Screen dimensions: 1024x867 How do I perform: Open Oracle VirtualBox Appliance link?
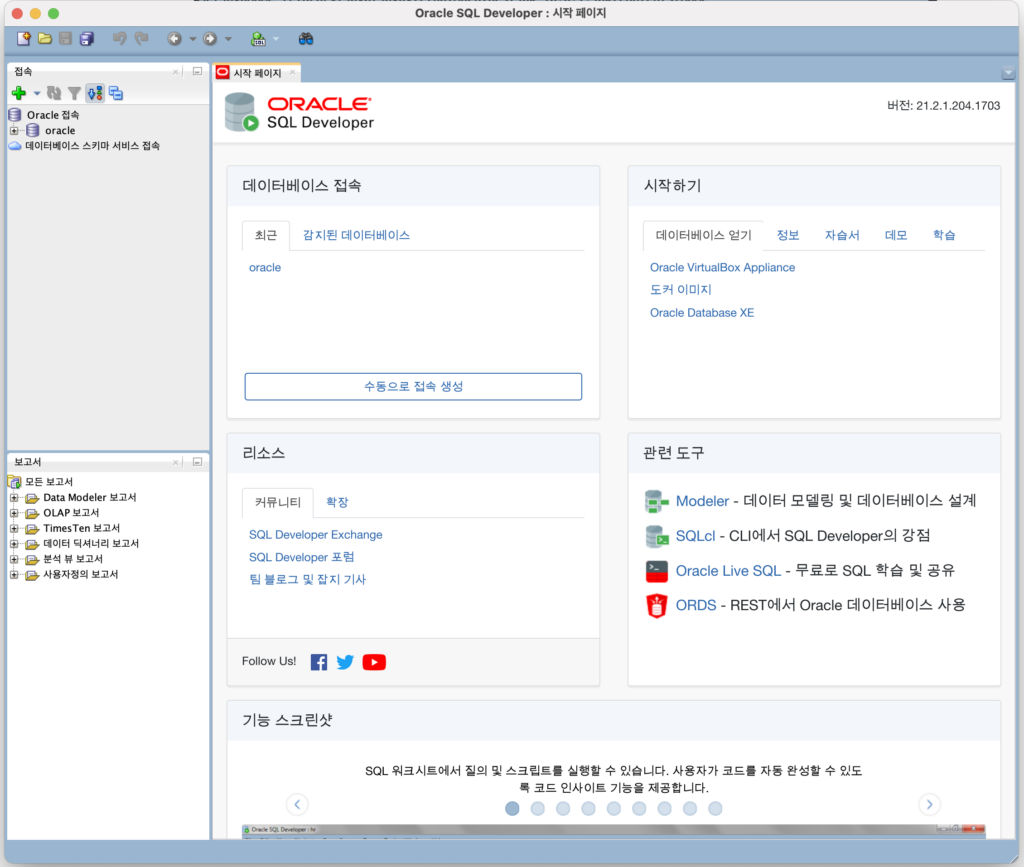722,268
